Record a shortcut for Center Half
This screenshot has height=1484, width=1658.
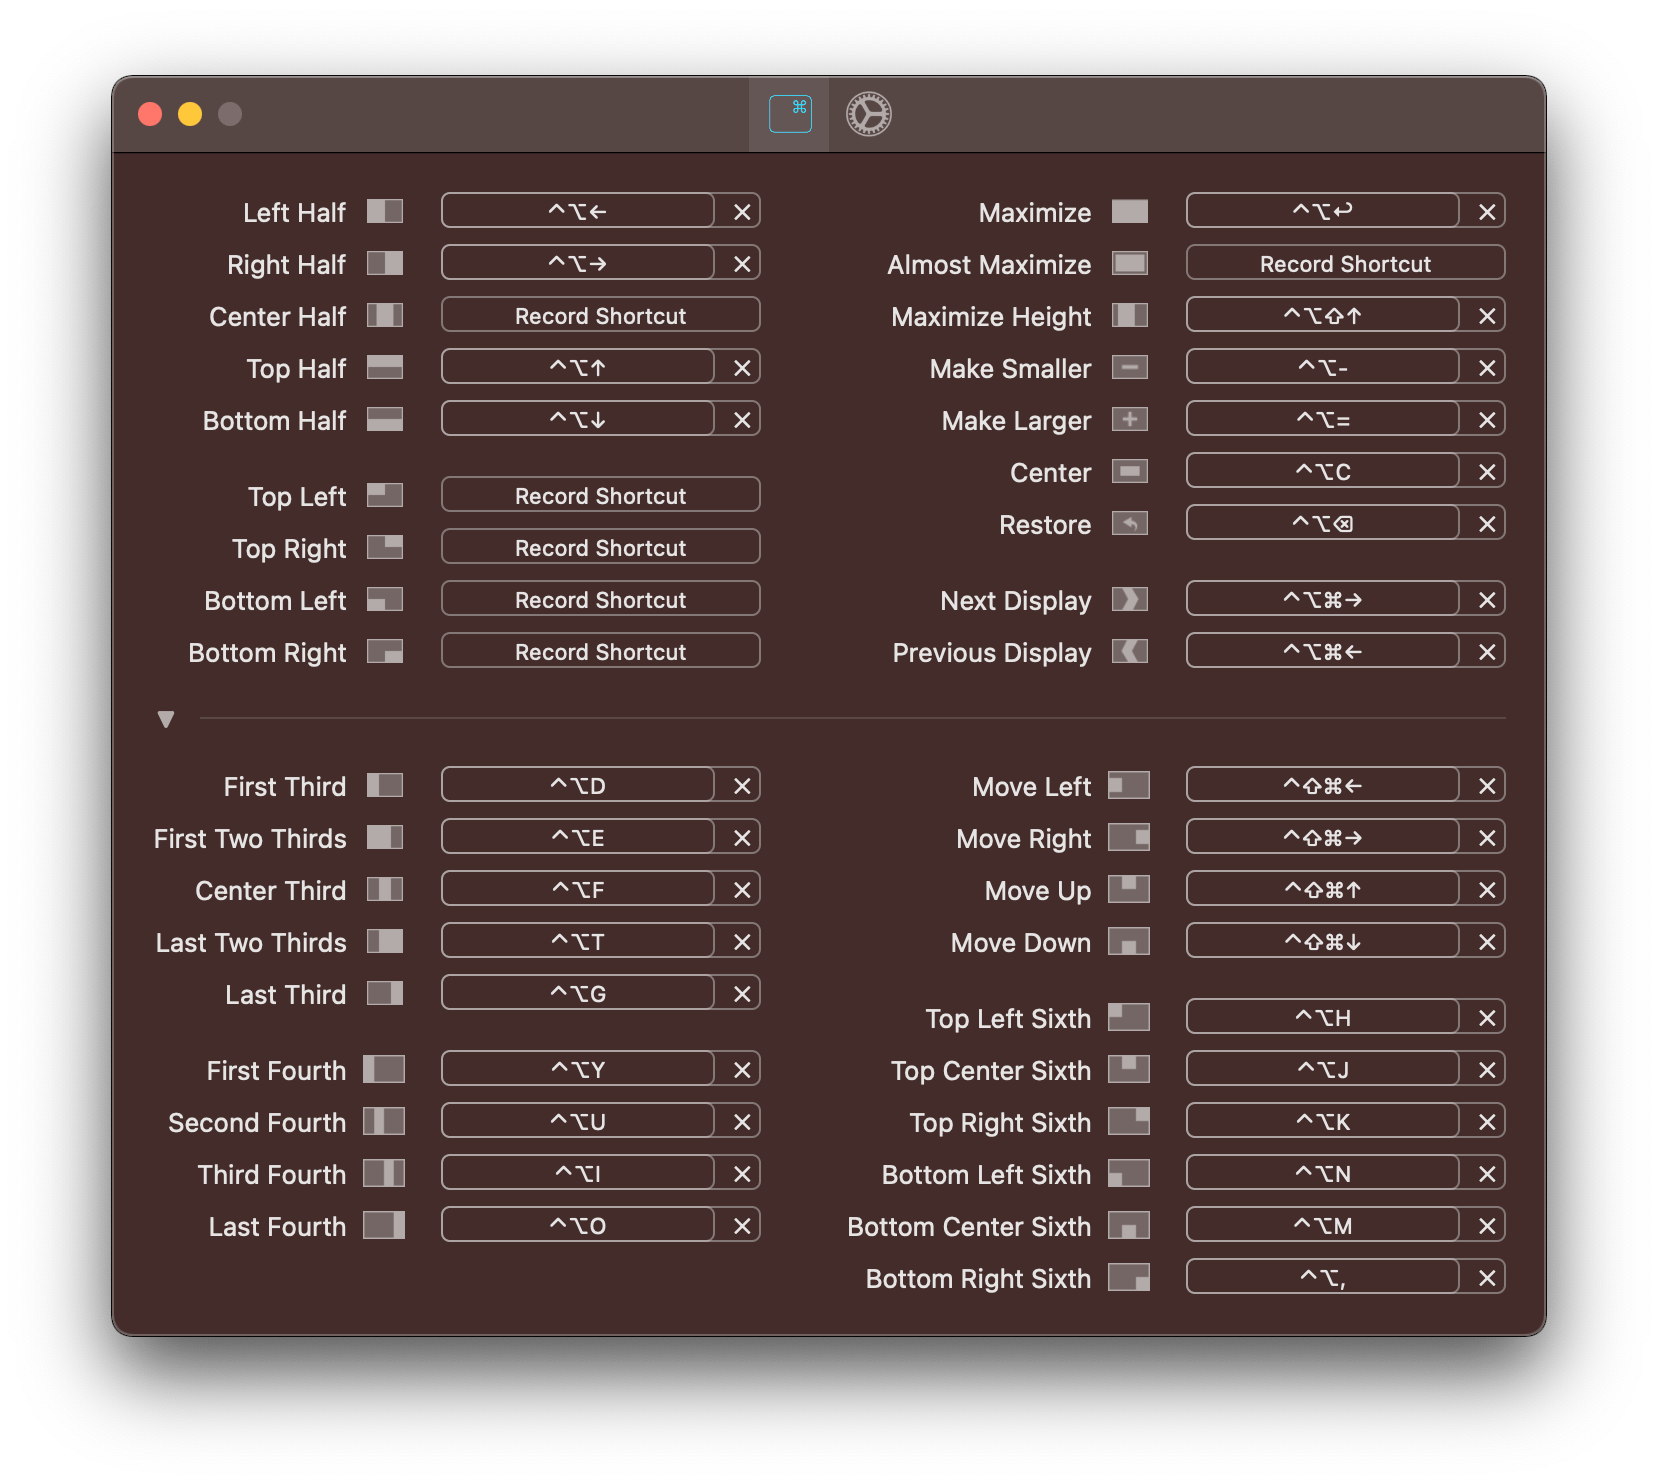[x=600, y=315]
